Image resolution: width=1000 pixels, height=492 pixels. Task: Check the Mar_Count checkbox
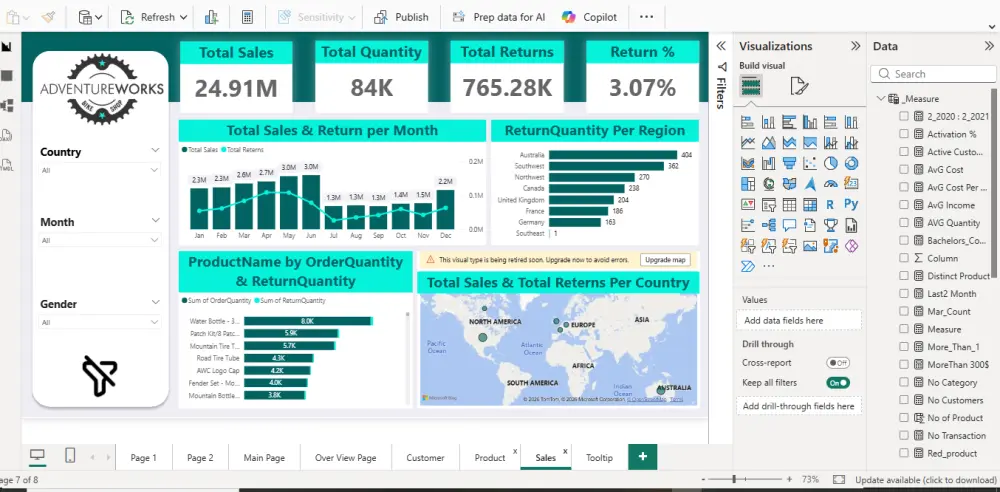coord(904,311)
